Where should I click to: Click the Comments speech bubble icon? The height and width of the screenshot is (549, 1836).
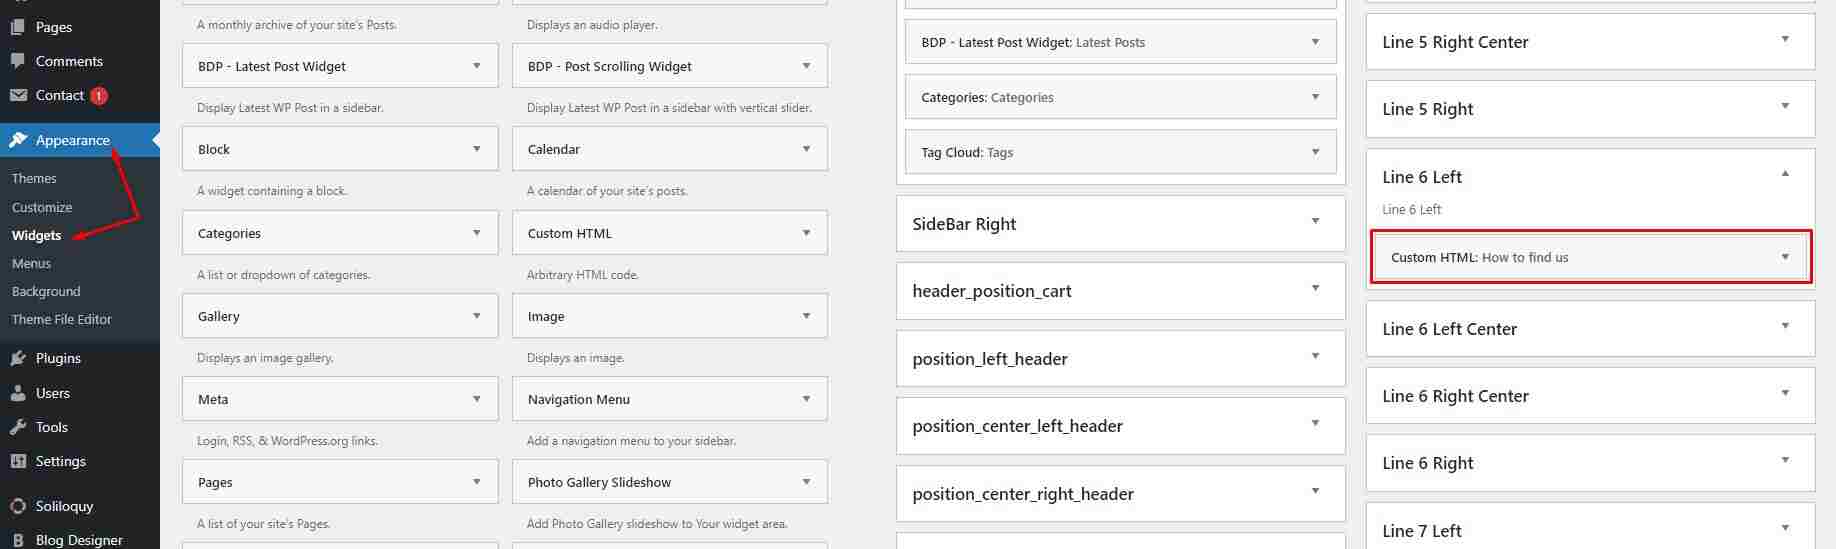[x=18, y=61]
